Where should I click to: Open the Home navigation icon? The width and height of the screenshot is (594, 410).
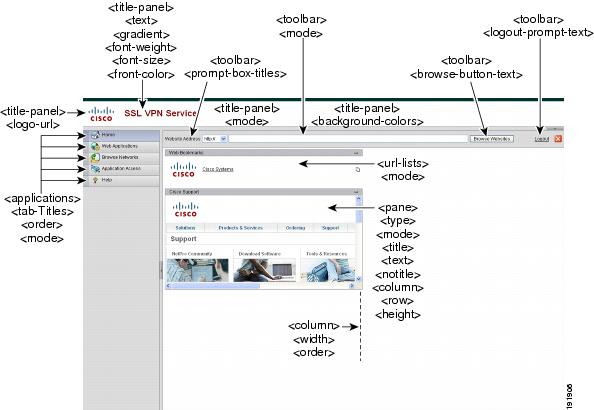(x=95, y=135)
